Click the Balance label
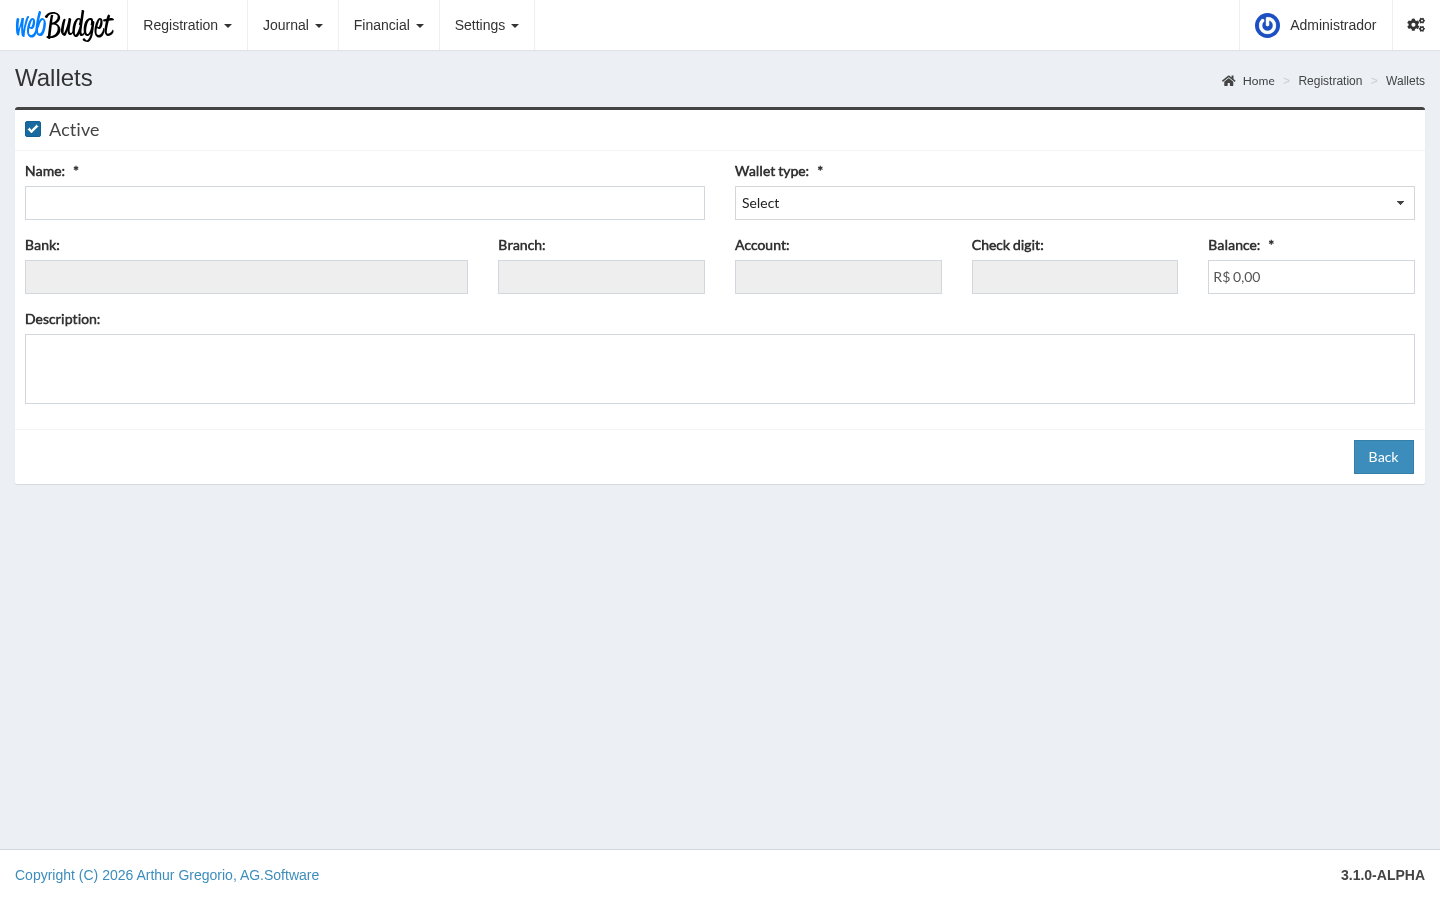 pos(1234,245)
